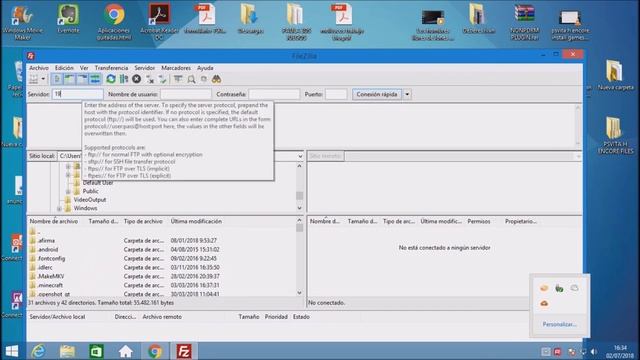Screen dimensions: 640x360
Task: Open Acrobat Reader DC desktop shortcut
Action: coord(159,22)
